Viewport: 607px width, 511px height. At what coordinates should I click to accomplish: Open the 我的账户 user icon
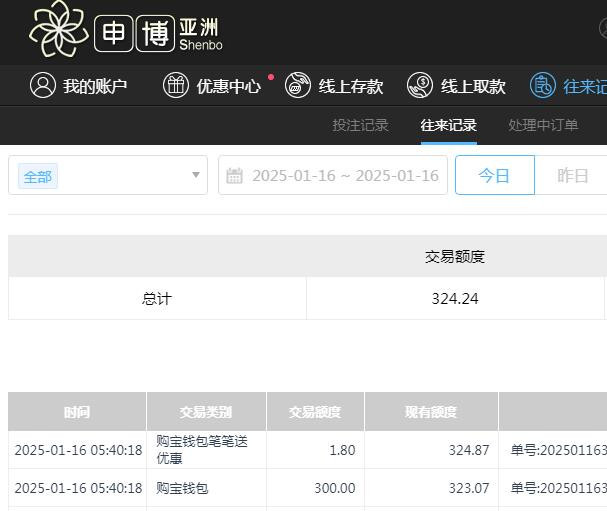click(x=43, y=85)
